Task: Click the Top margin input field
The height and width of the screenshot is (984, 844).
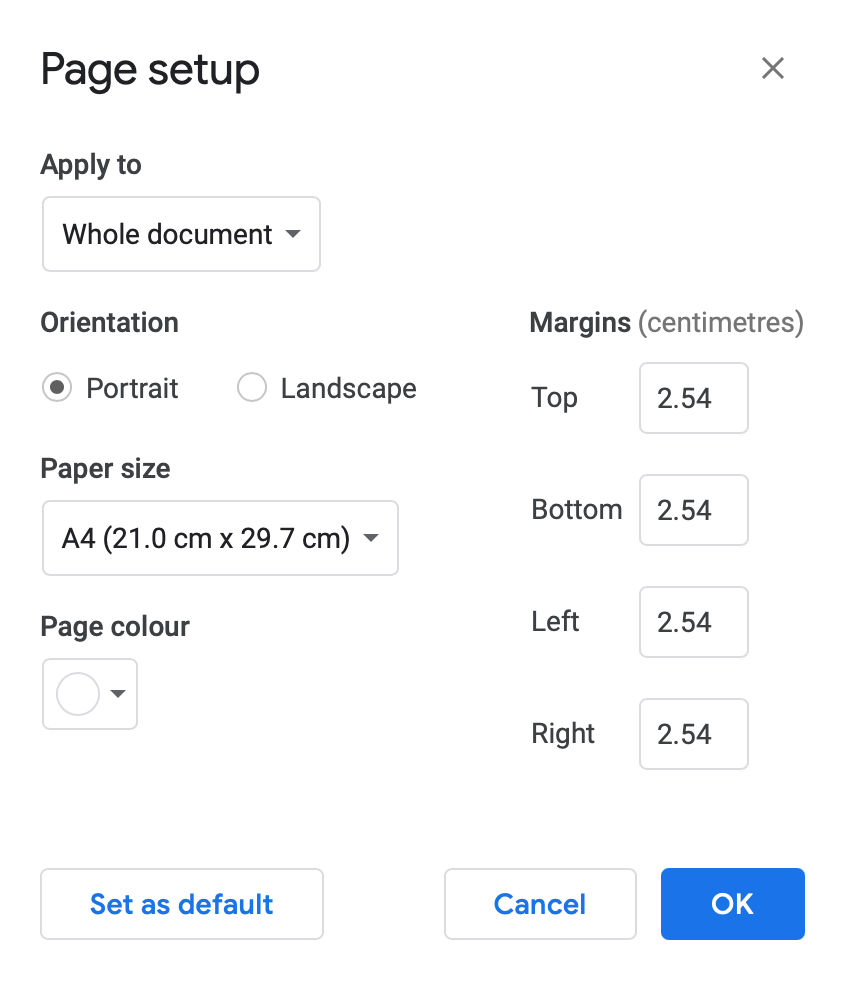Action: click(x=693, y=398)
